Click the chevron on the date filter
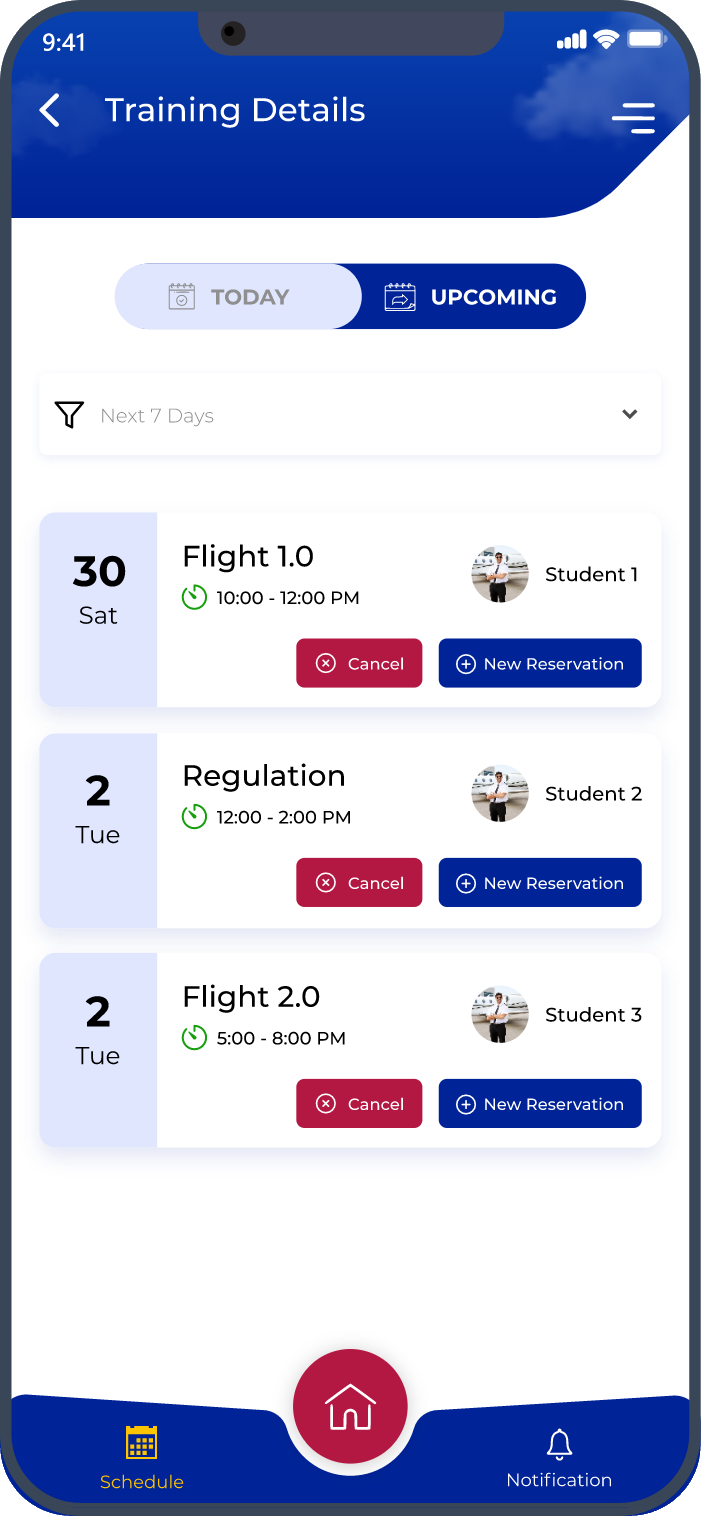 (630, 414)
